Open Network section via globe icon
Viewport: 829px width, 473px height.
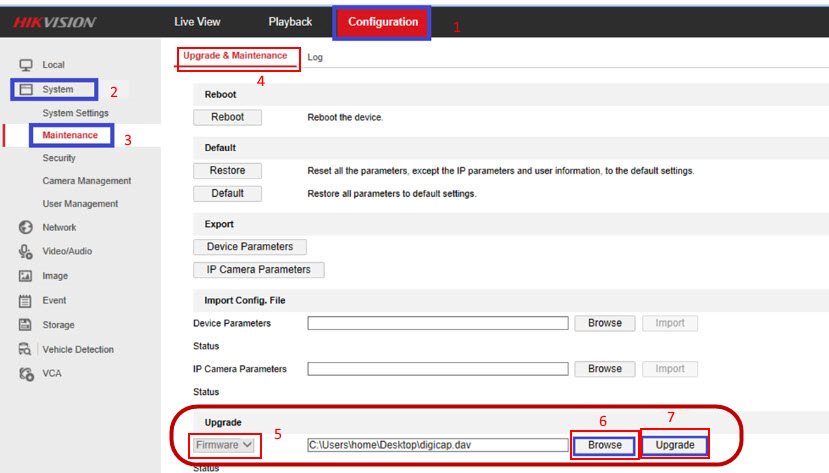[26, 227]
